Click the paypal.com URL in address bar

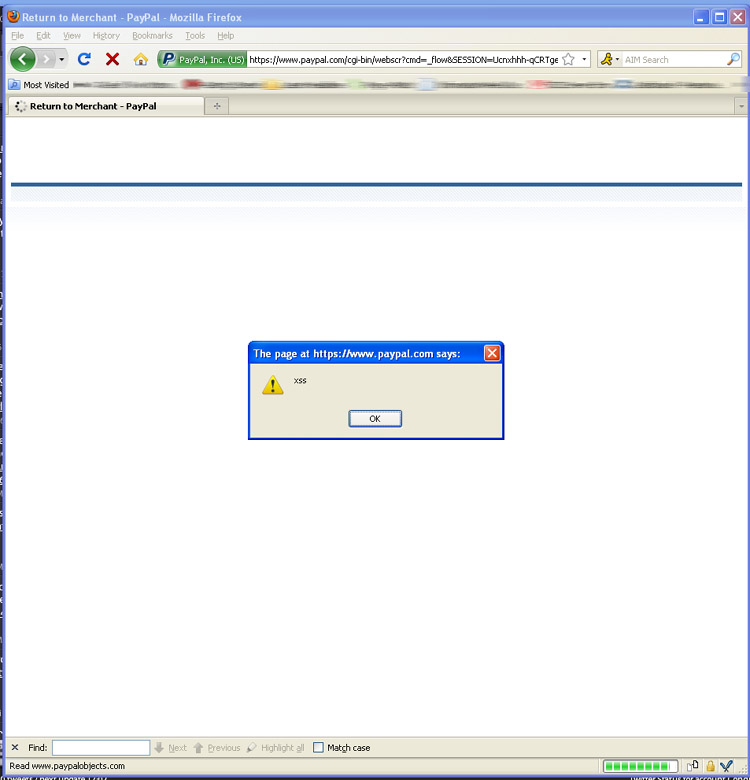403,60
